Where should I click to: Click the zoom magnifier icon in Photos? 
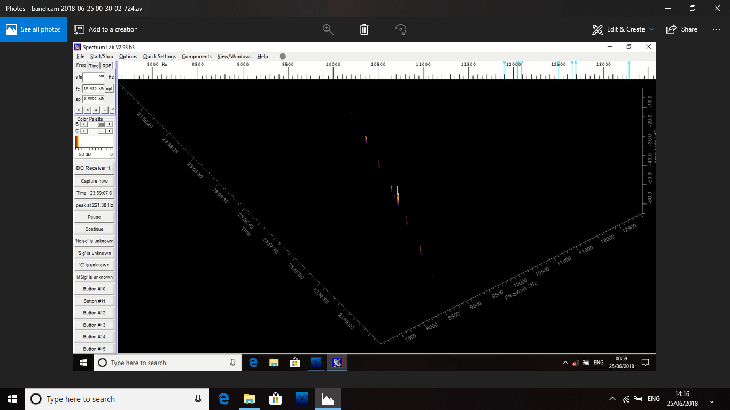pos(327,29)
